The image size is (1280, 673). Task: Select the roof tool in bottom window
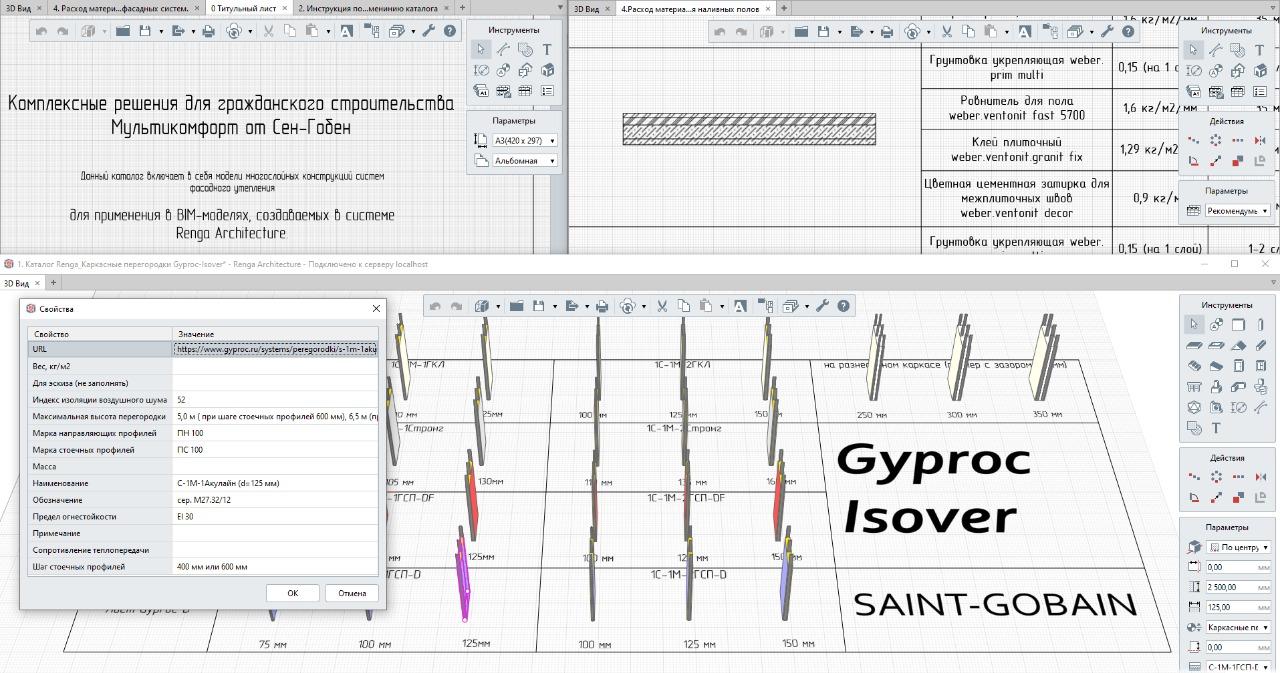coord(1238,345)
